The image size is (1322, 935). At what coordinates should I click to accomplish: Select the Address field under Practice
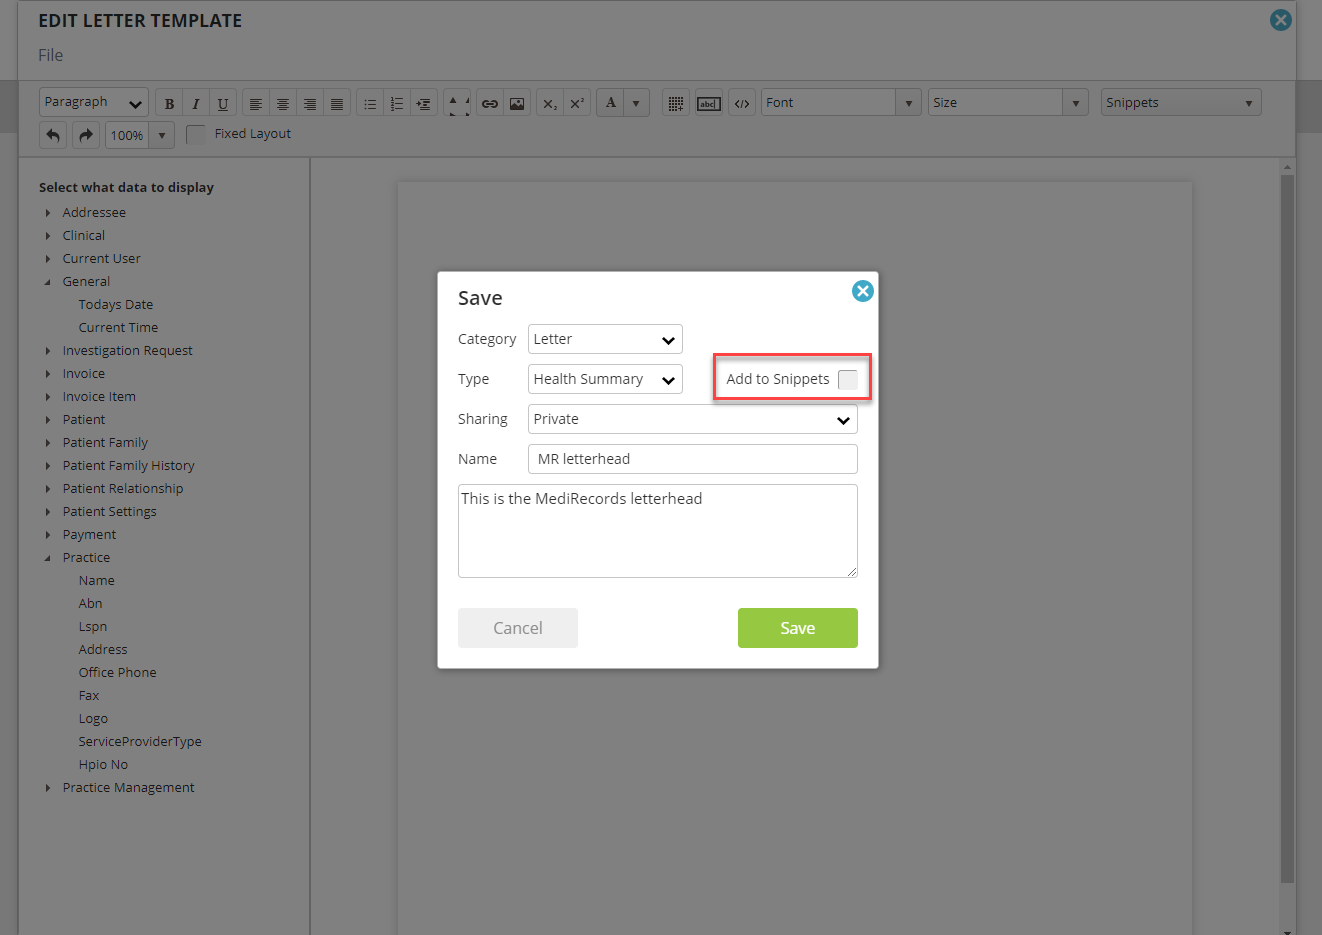pyautogui.click(x=103, y=650)
